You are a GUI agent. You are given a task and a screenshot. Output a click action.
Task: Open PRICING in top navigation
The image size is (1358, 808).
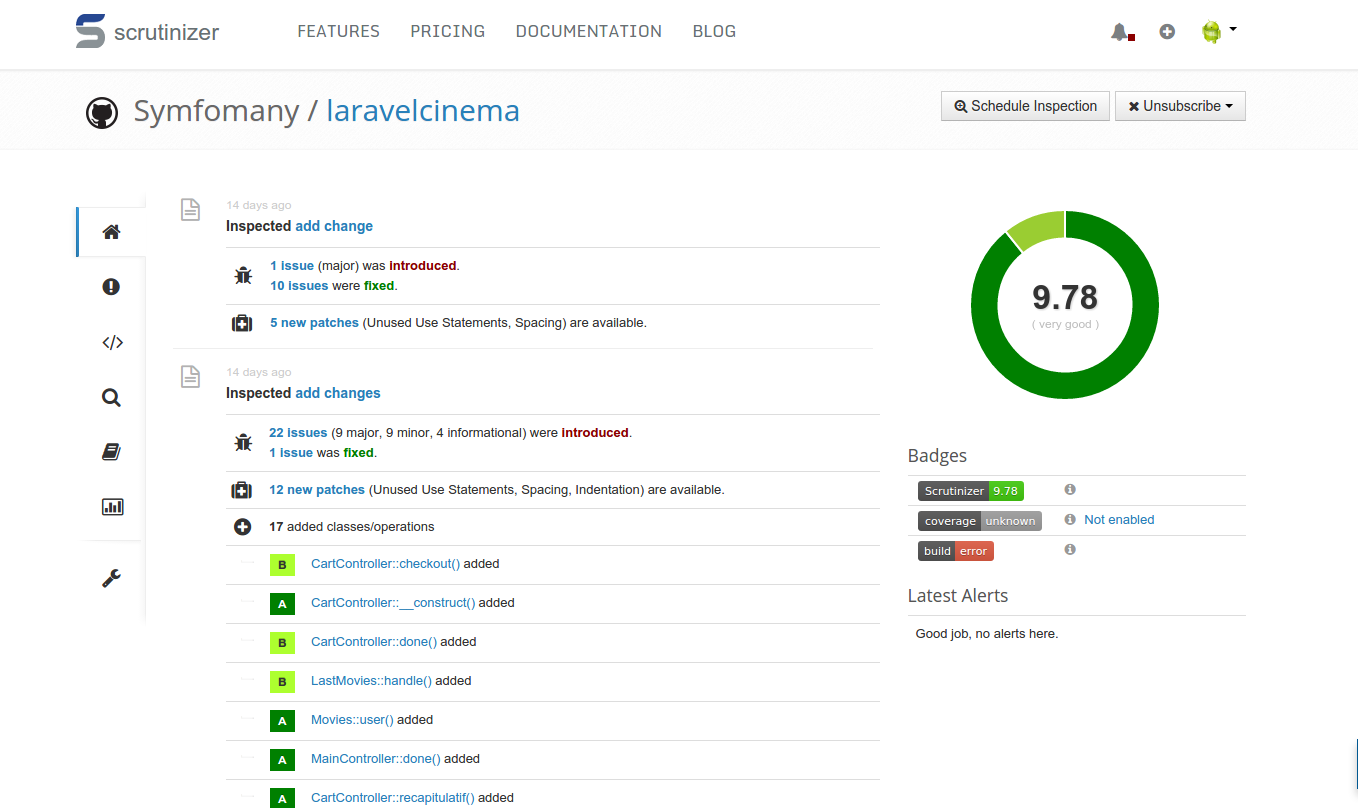(447, 31)
